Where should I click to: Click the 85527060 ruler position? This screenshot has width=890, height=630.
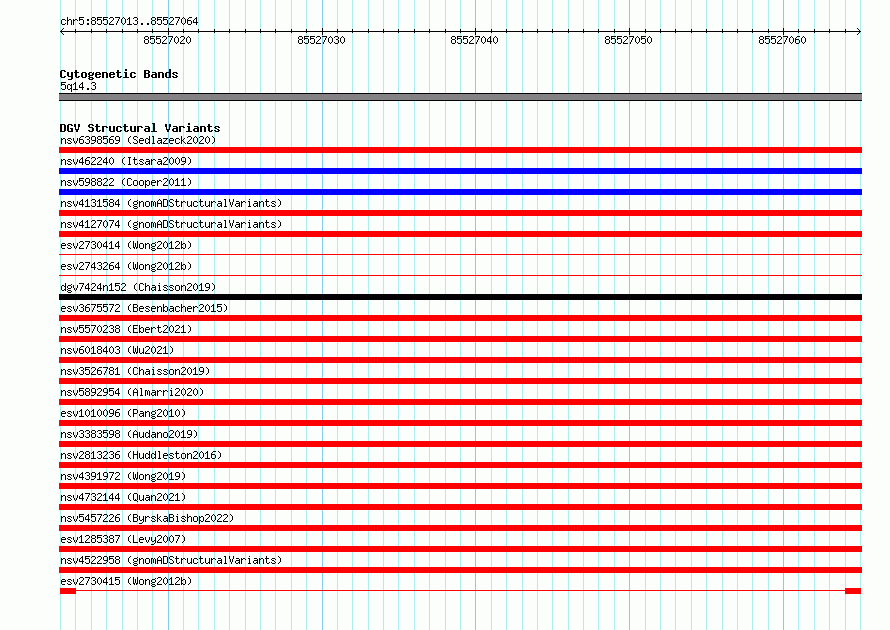click(782, 40)
